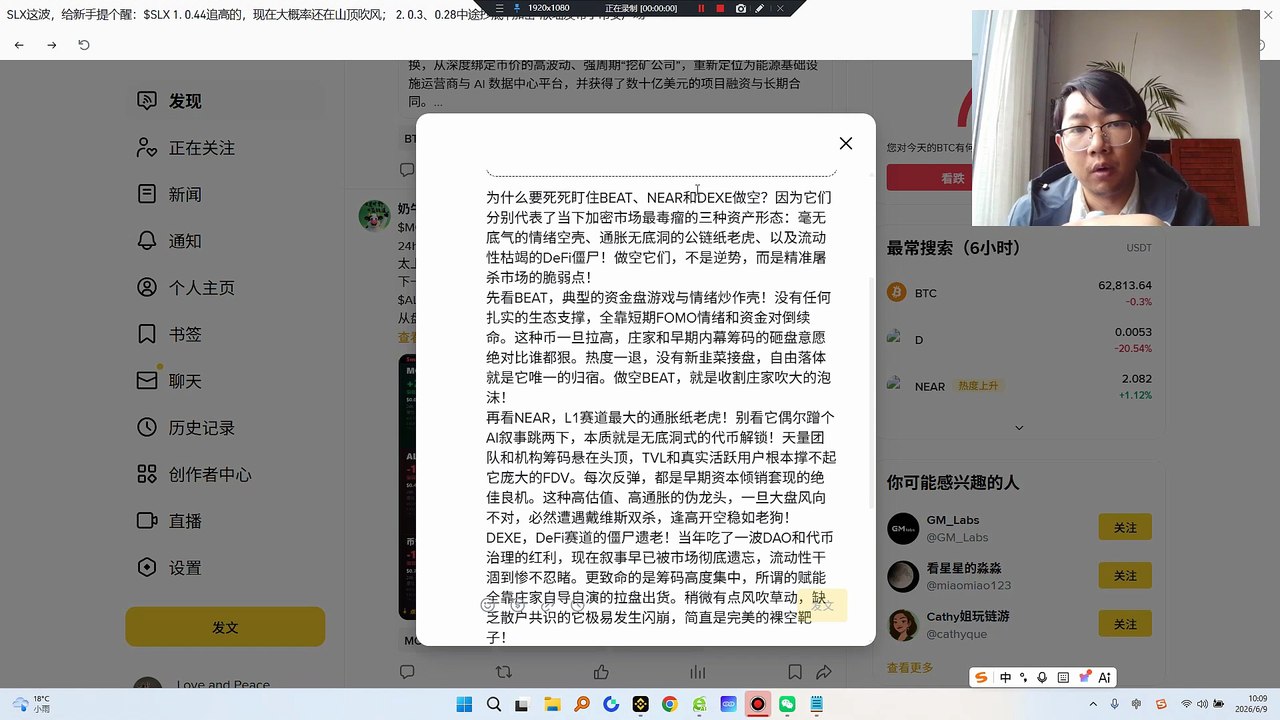Open WeChat from taskbar

(x=787, y=705)
